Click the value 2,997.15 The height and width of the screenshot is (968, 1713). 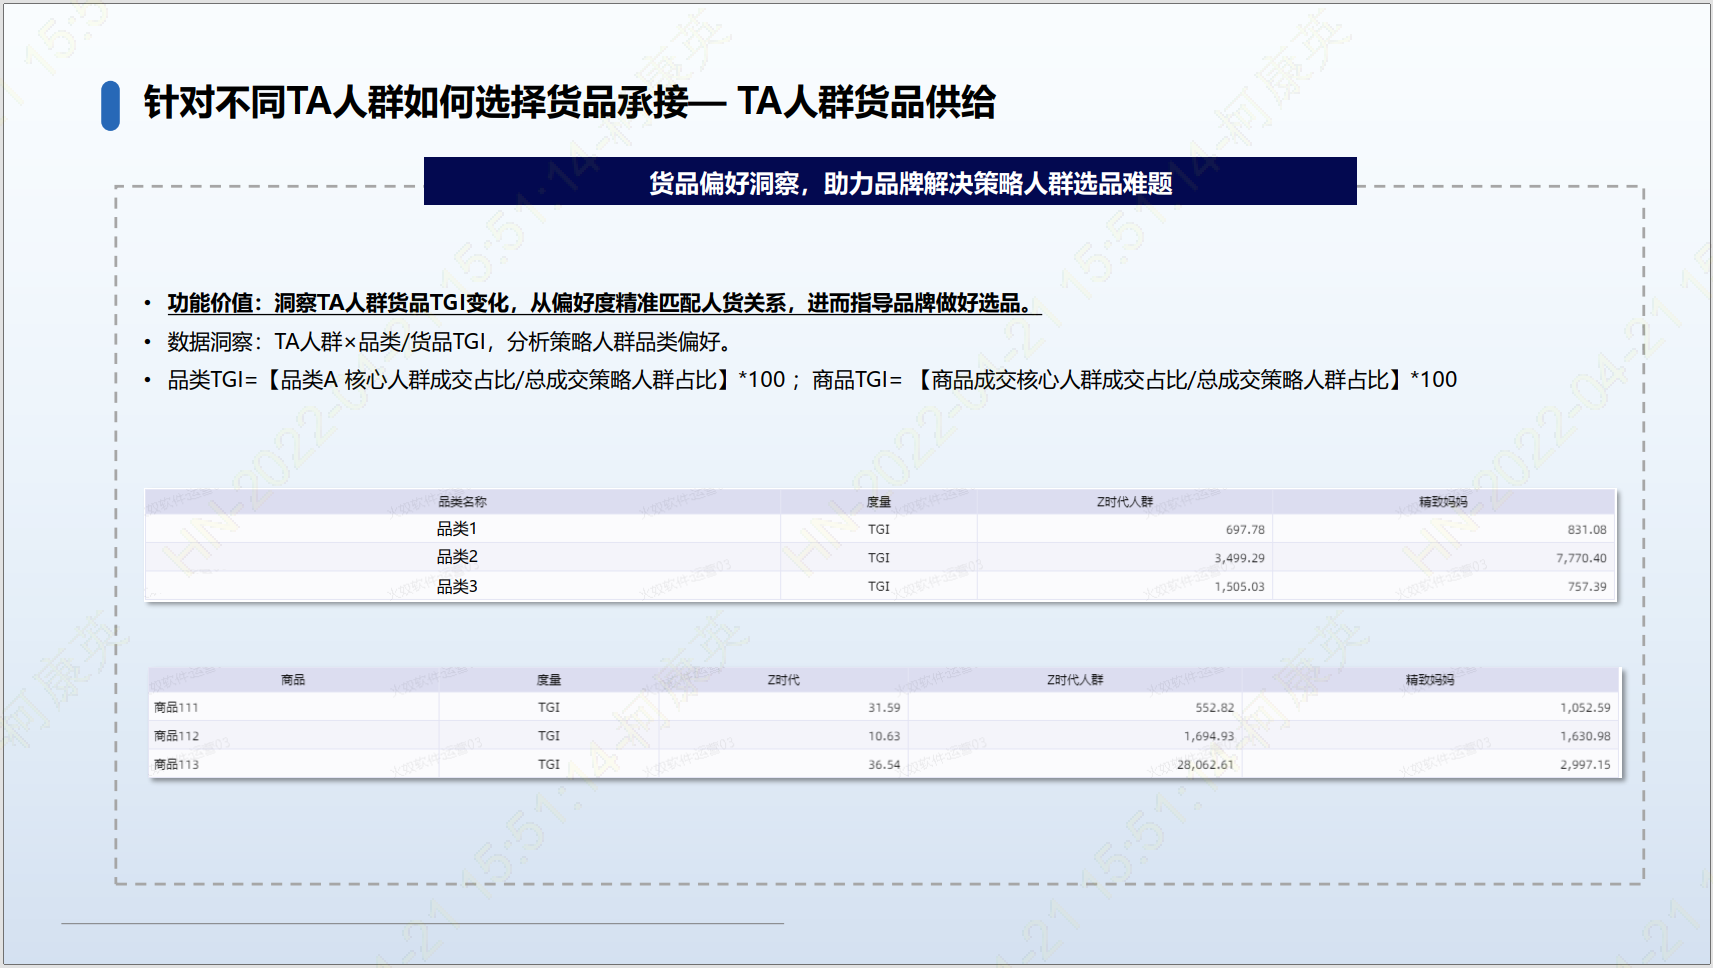click(1585, 765)
